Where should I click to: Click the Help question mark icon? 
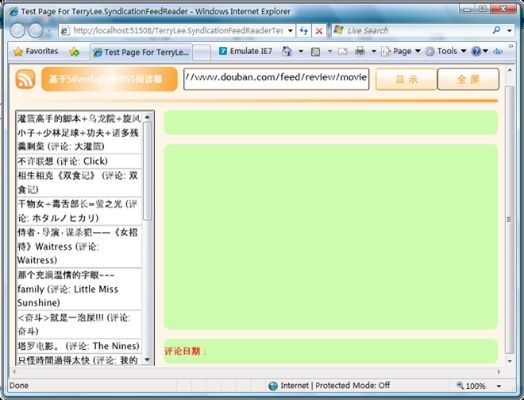coord(476,51)
